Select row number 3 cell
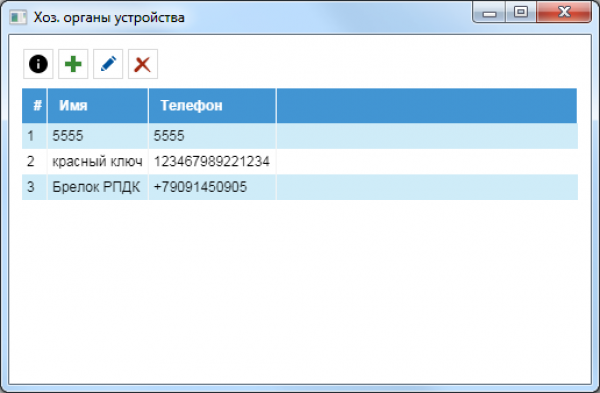Screen dimensions: 600x393 34,187
